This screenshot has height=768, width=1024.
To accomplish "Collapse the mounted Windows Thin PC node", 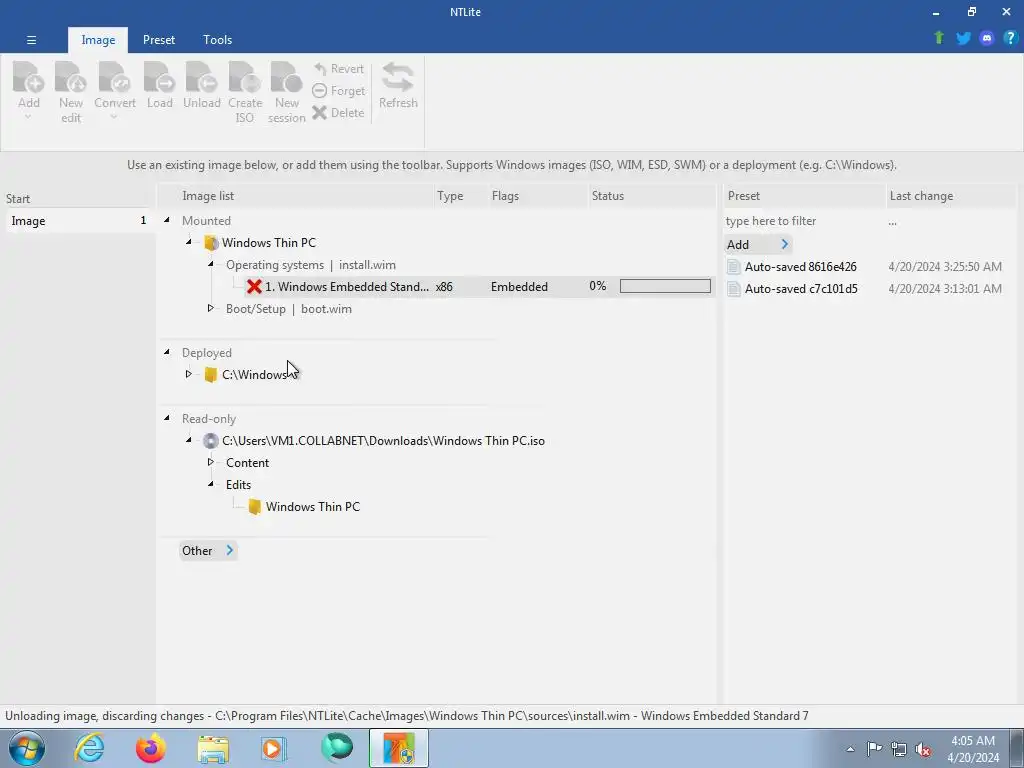I will (189, 242).
